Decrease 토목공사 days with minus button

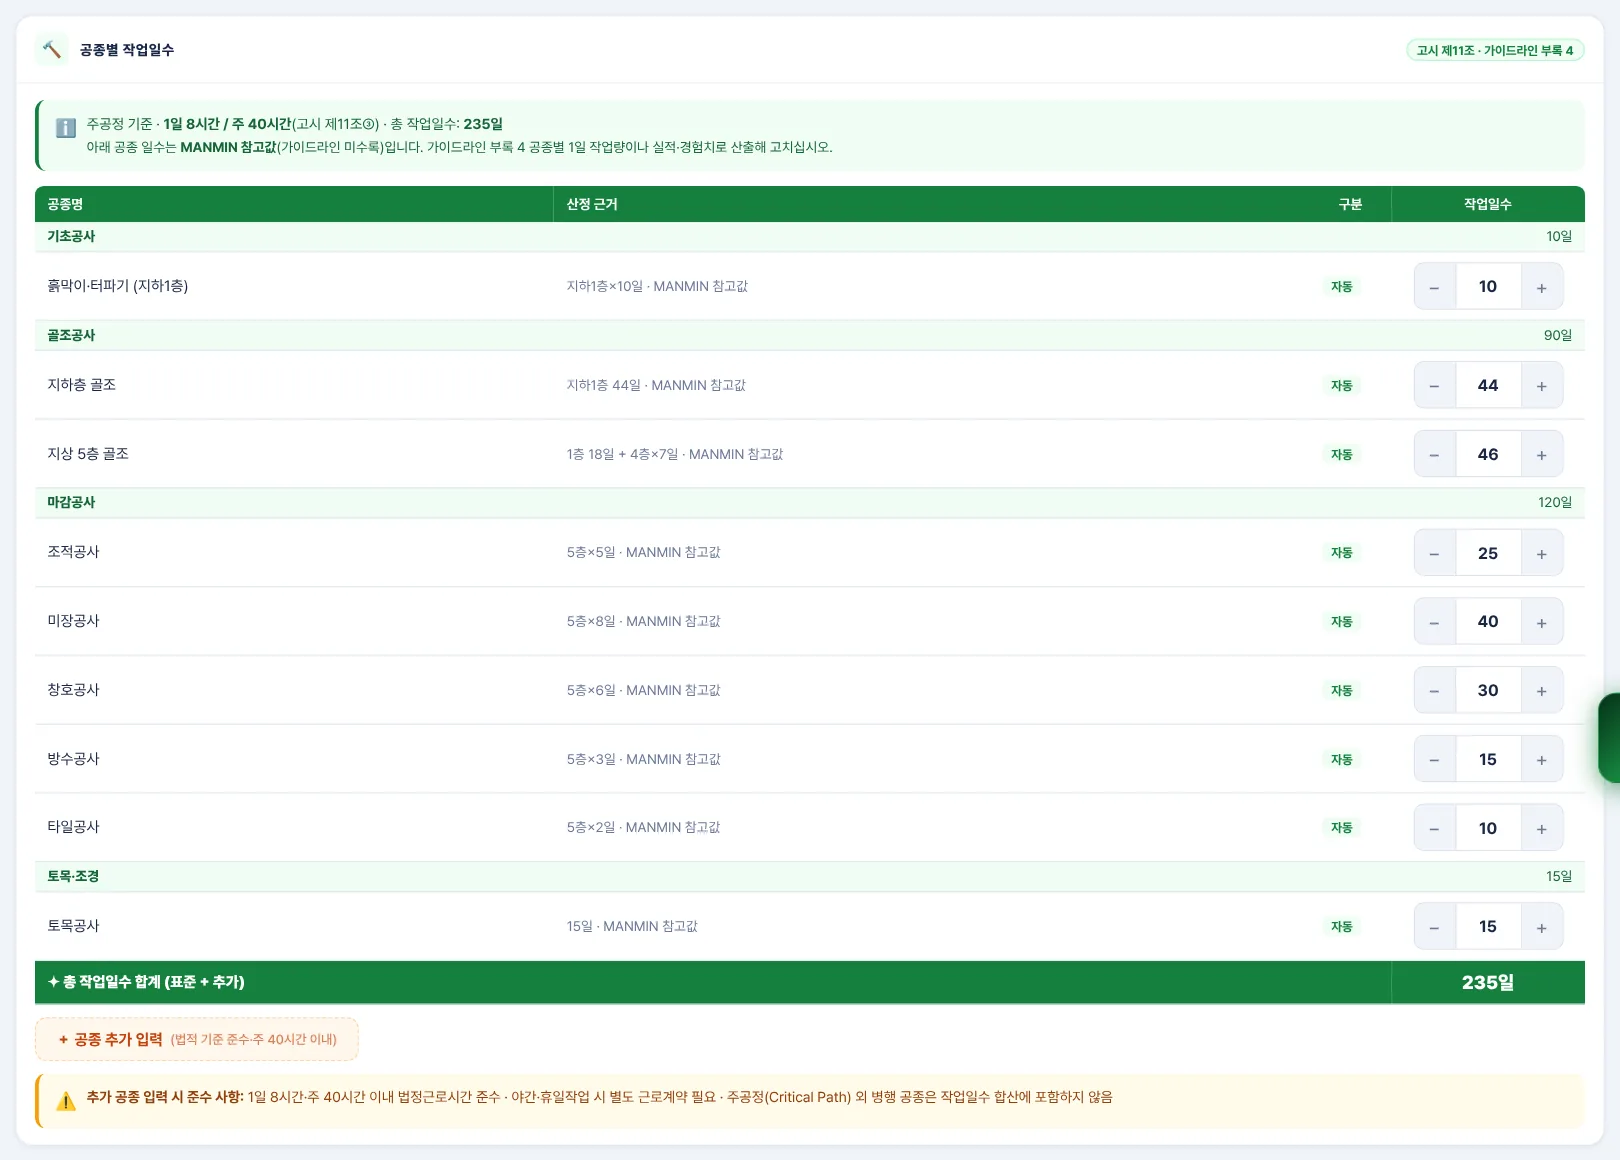pos(1434,927)
